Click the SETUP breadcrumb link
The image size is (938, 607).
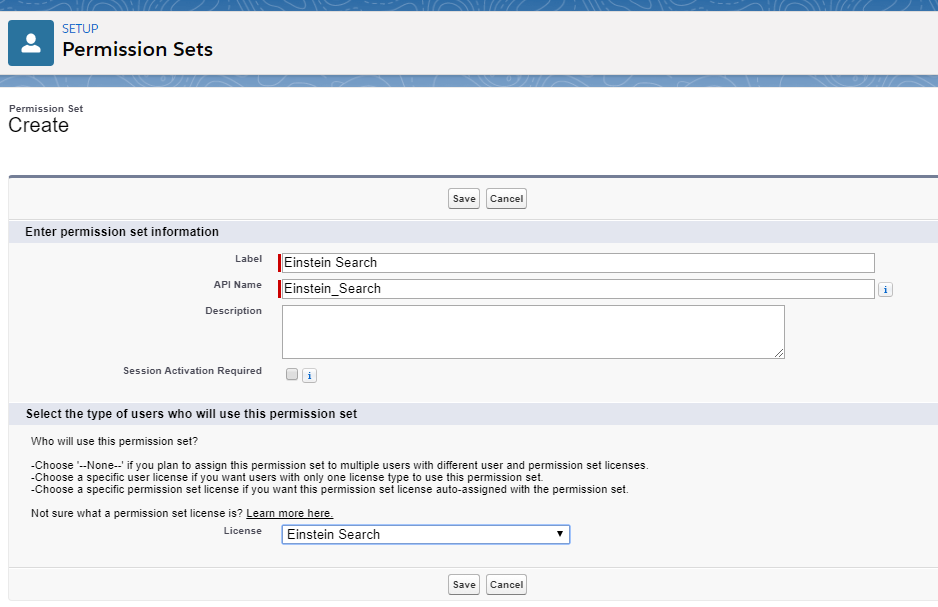[80, 29]
